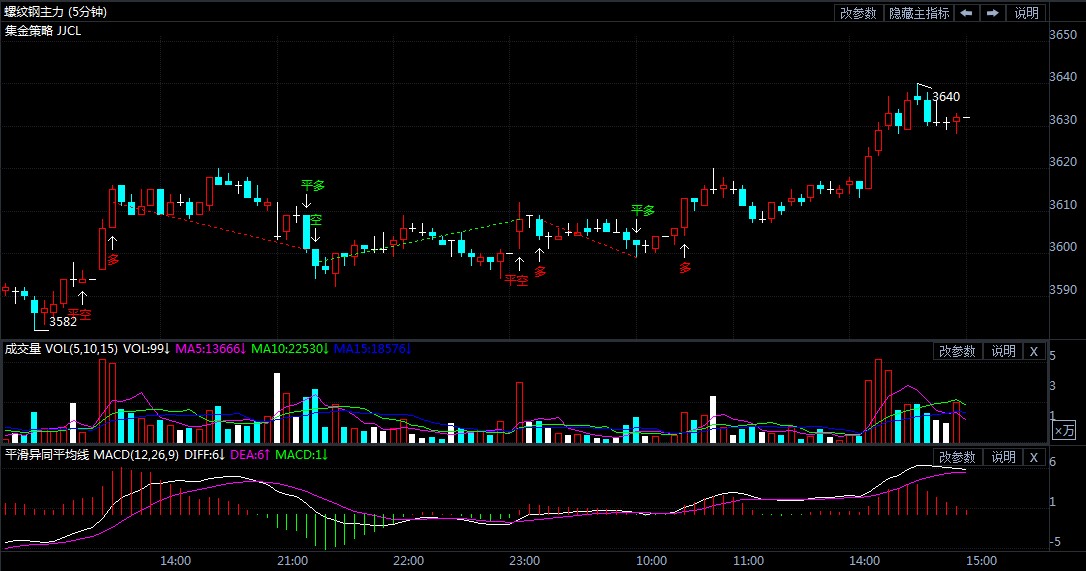Image resolution: width=1086 pixels, height=571 pixels.
Task: Open 改参数 for the volume panel
Action: pos(957,351)
